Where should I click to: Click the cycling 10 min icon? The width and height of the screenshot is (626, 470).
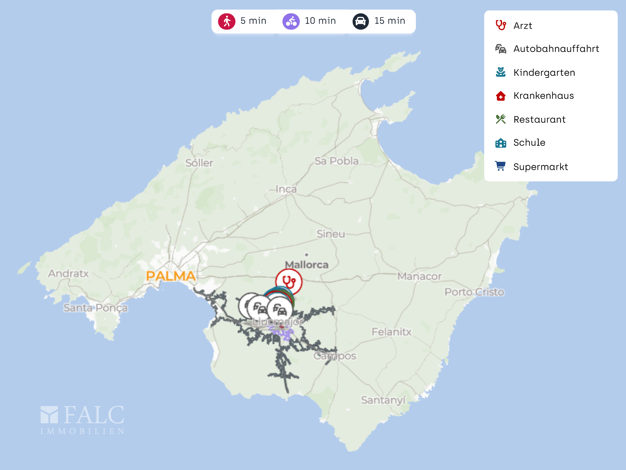pos(291,21)
